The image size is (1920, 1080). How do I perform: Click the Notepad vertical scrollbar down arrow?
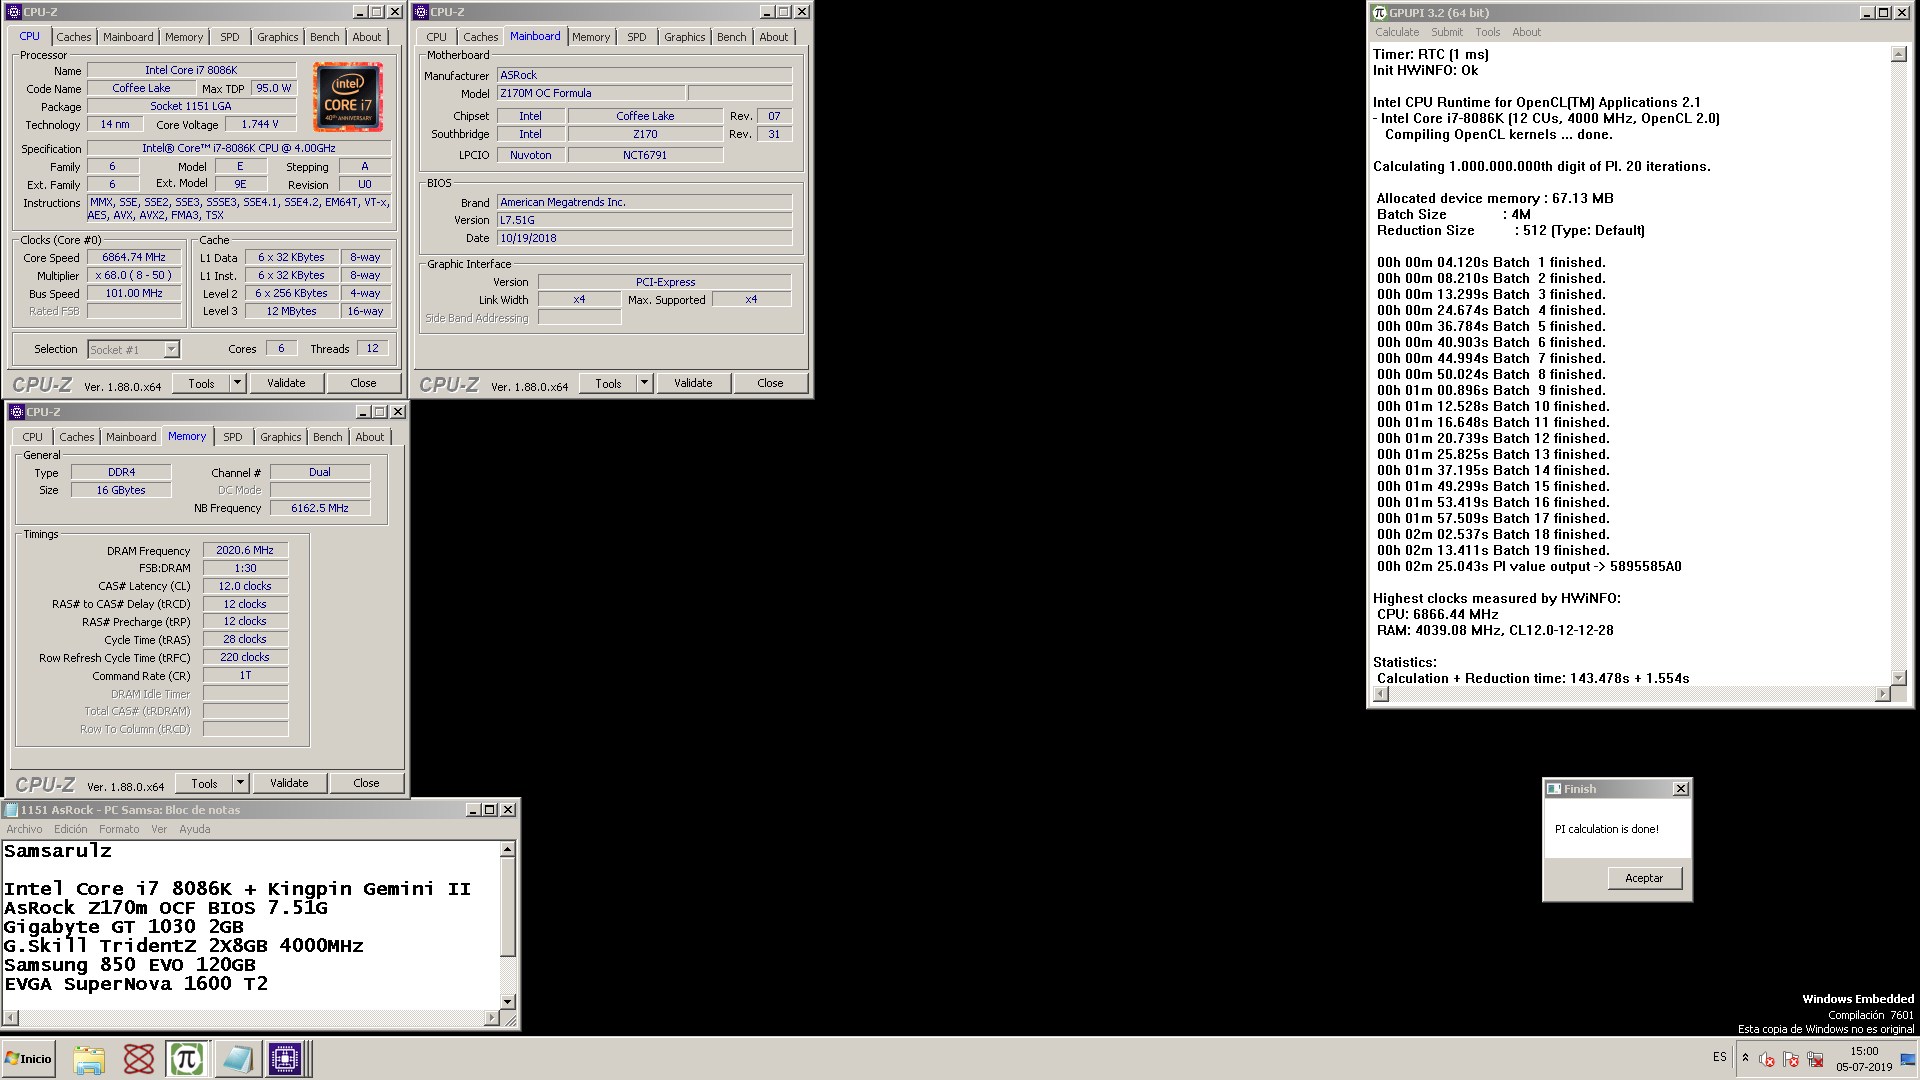[507, 1001]
